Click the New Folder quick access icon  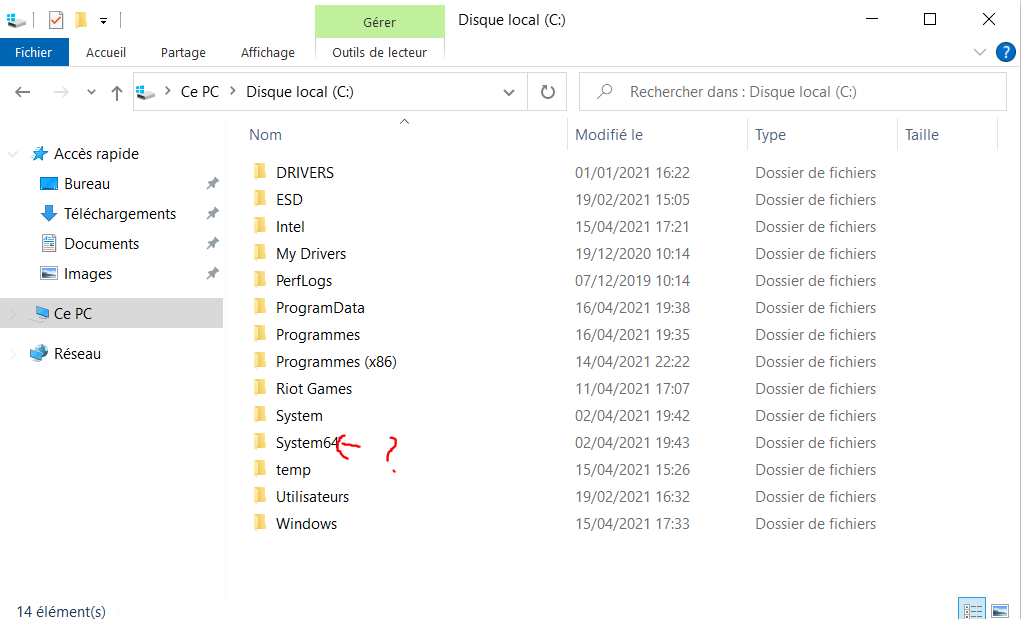81,19
